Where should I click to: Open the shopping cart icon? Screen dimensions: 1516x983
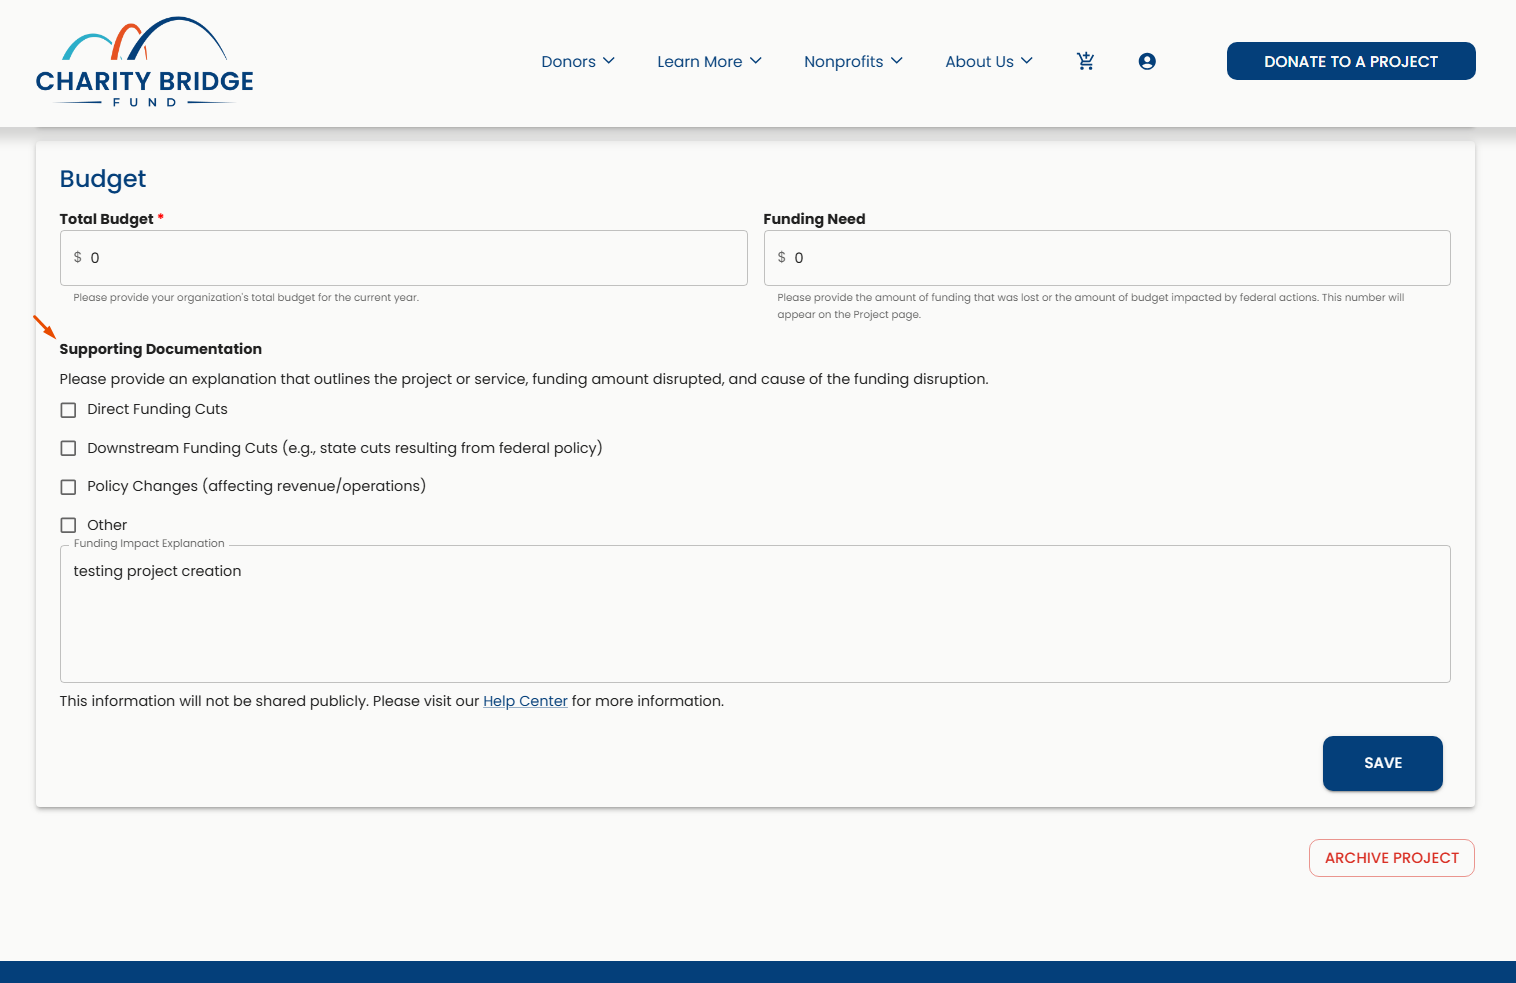(x=1085, y=61)
